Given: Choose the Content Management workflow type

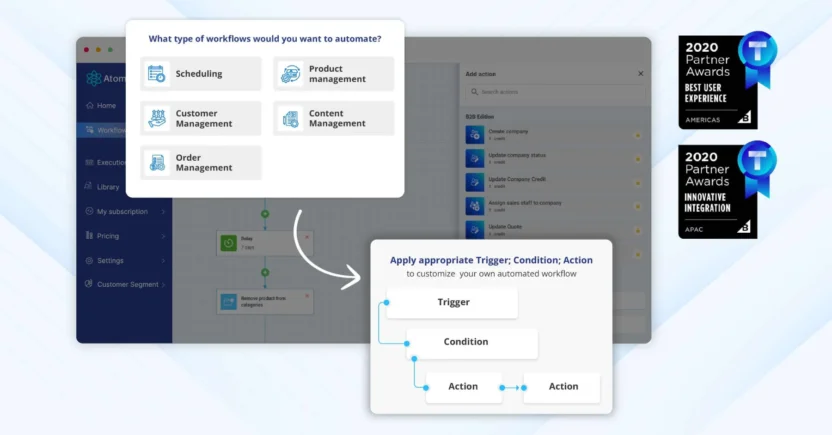Looking at the screenshot, I should (x=334, y=118).
